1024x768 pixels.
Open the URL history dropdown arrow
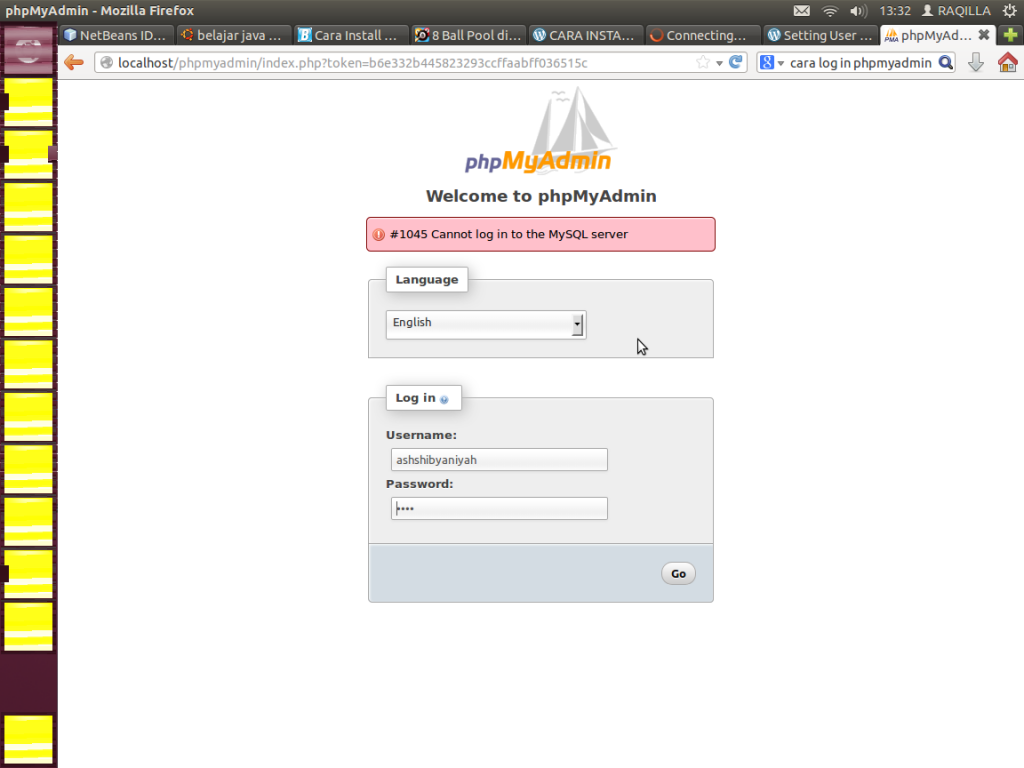719,63
